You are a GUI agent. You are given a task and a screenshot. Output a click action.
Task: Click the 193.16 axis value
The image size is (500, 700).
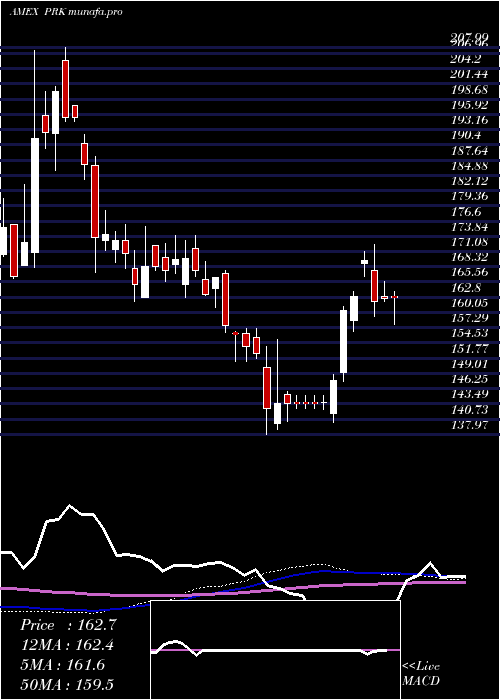468,120
